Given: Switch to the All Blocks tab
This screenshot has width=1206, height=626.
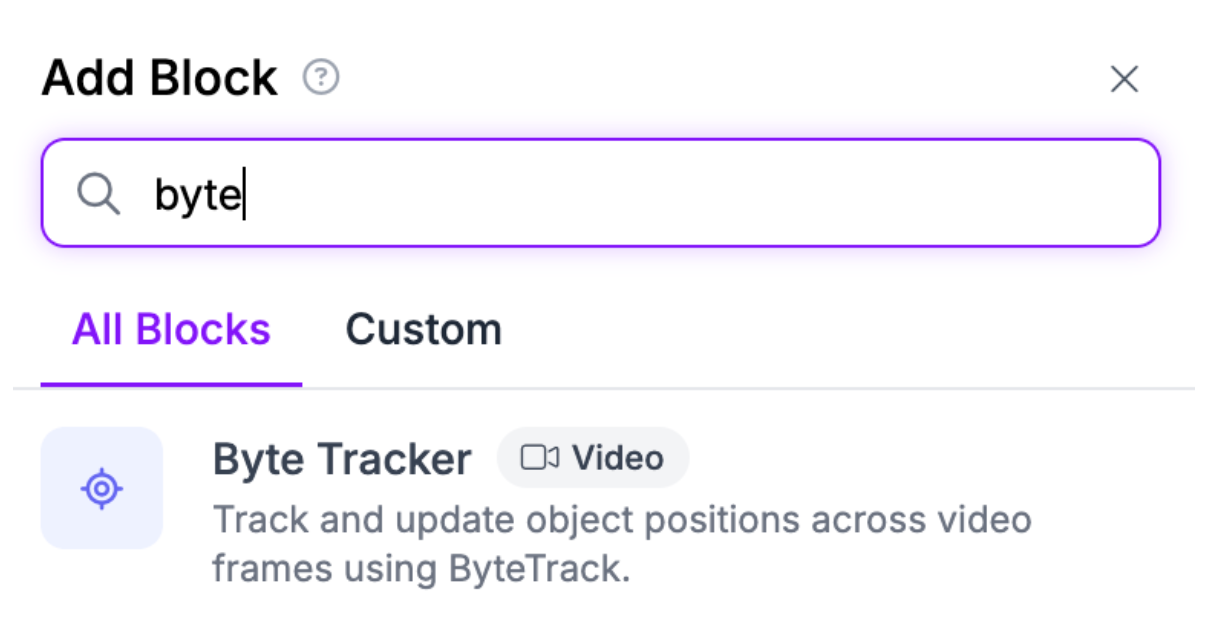Looking at the screenshot, I should tap(171, 329).
